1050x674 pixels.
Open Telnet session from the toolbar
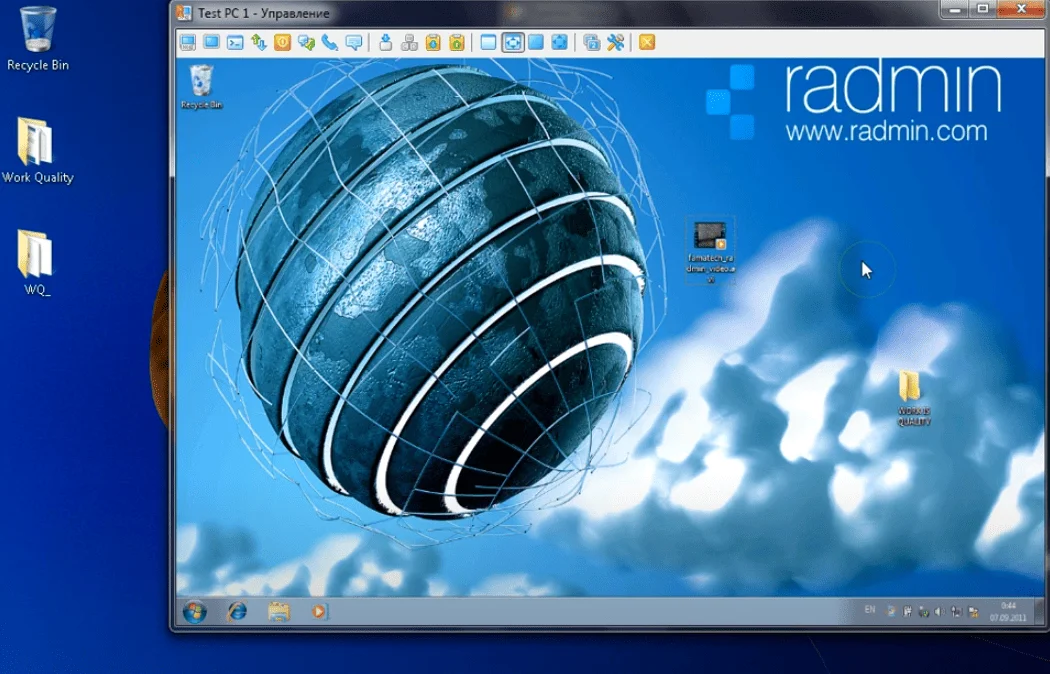pos(235,43)
